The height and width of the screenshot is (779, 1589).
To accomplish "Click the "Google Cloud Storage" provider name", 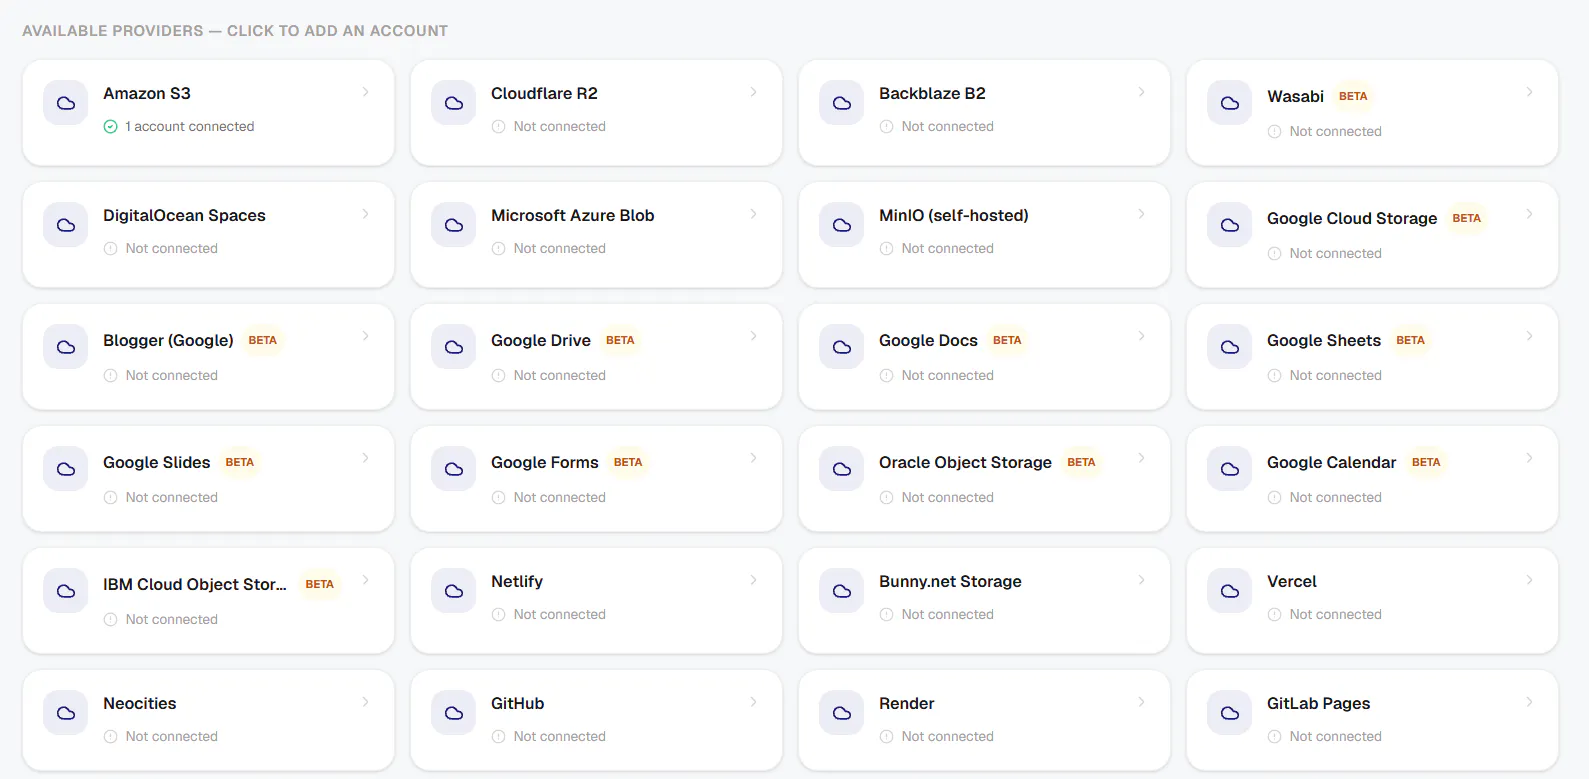I will tap(1352, 219).
